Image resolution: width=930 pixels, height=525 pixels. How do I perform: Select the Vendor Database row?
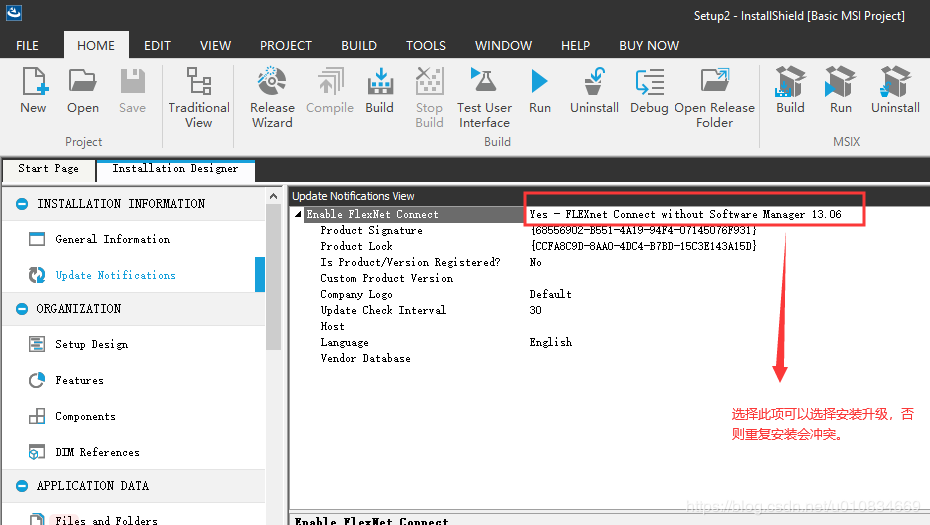pyautogui.click(x=609, y=358)
